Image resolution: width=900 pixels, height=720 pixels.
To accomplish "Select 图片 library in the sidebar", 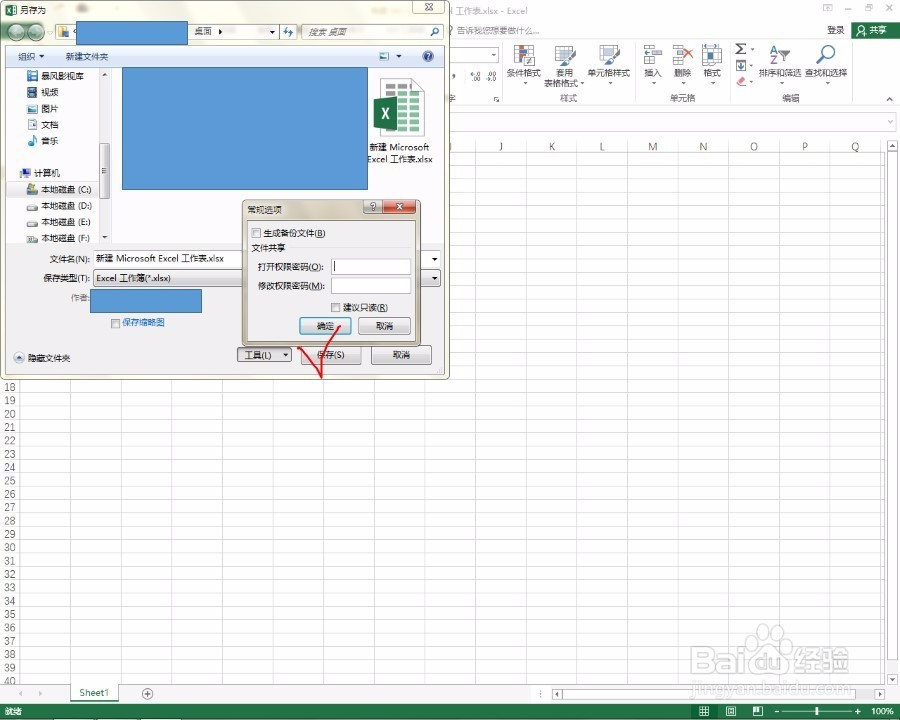I will click(42, 109).
